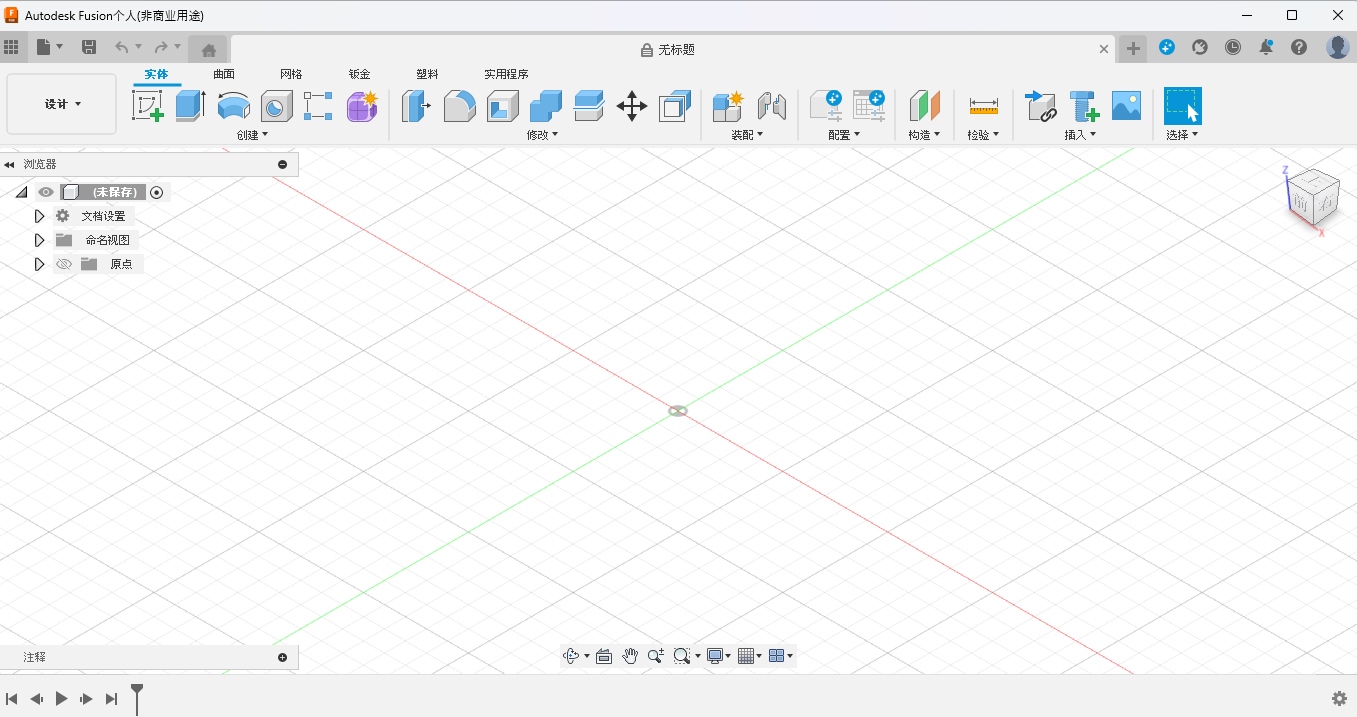Click the New Component icon
Image resolution: width=1357 pixels, height=717 pixels.
[728, 106]
